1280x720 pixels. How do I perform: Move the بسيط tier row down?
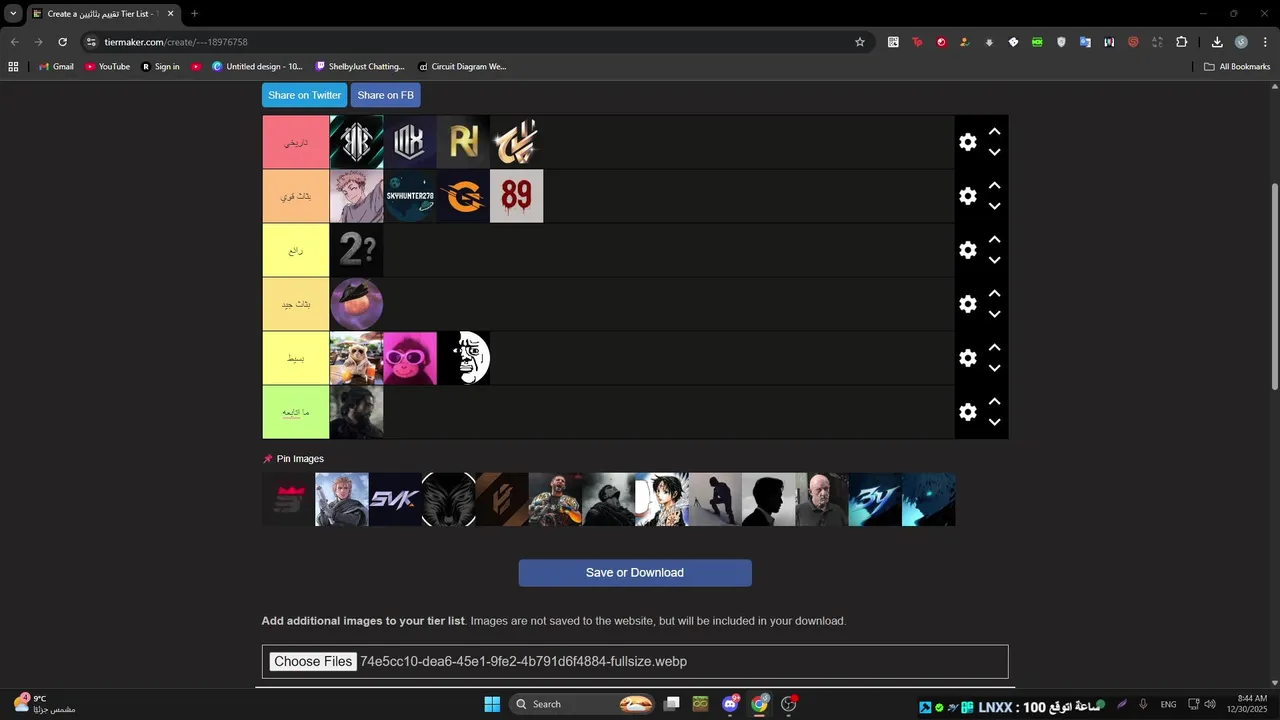tap(994, 369)
